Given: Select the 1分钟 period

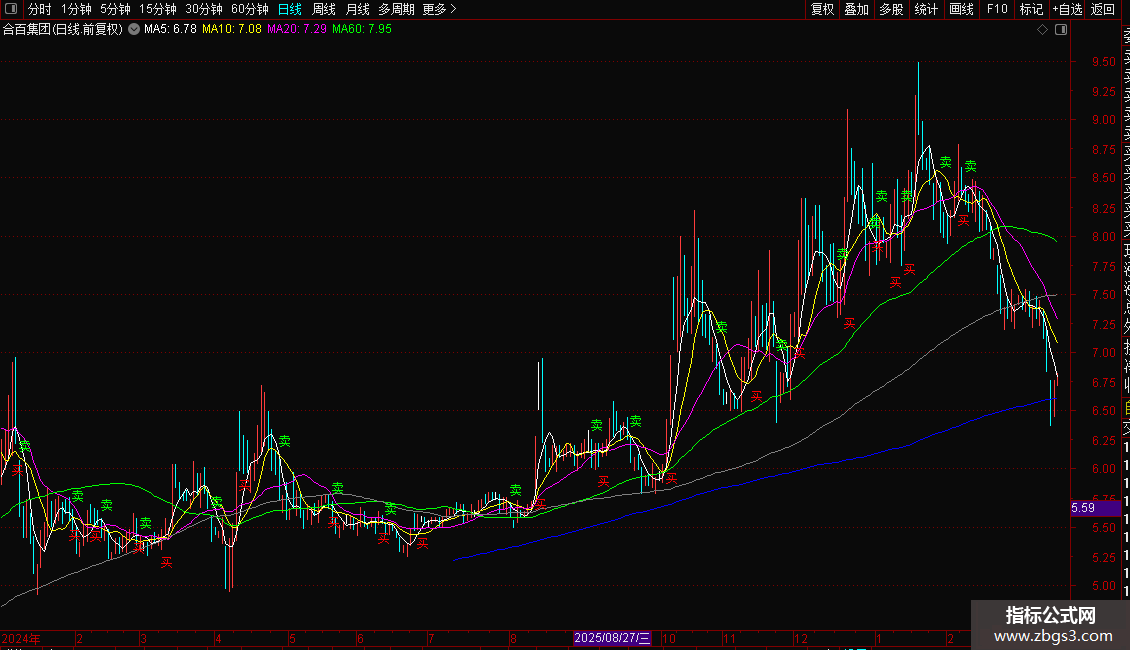Looking at the screenshot, I should (76, 9).
